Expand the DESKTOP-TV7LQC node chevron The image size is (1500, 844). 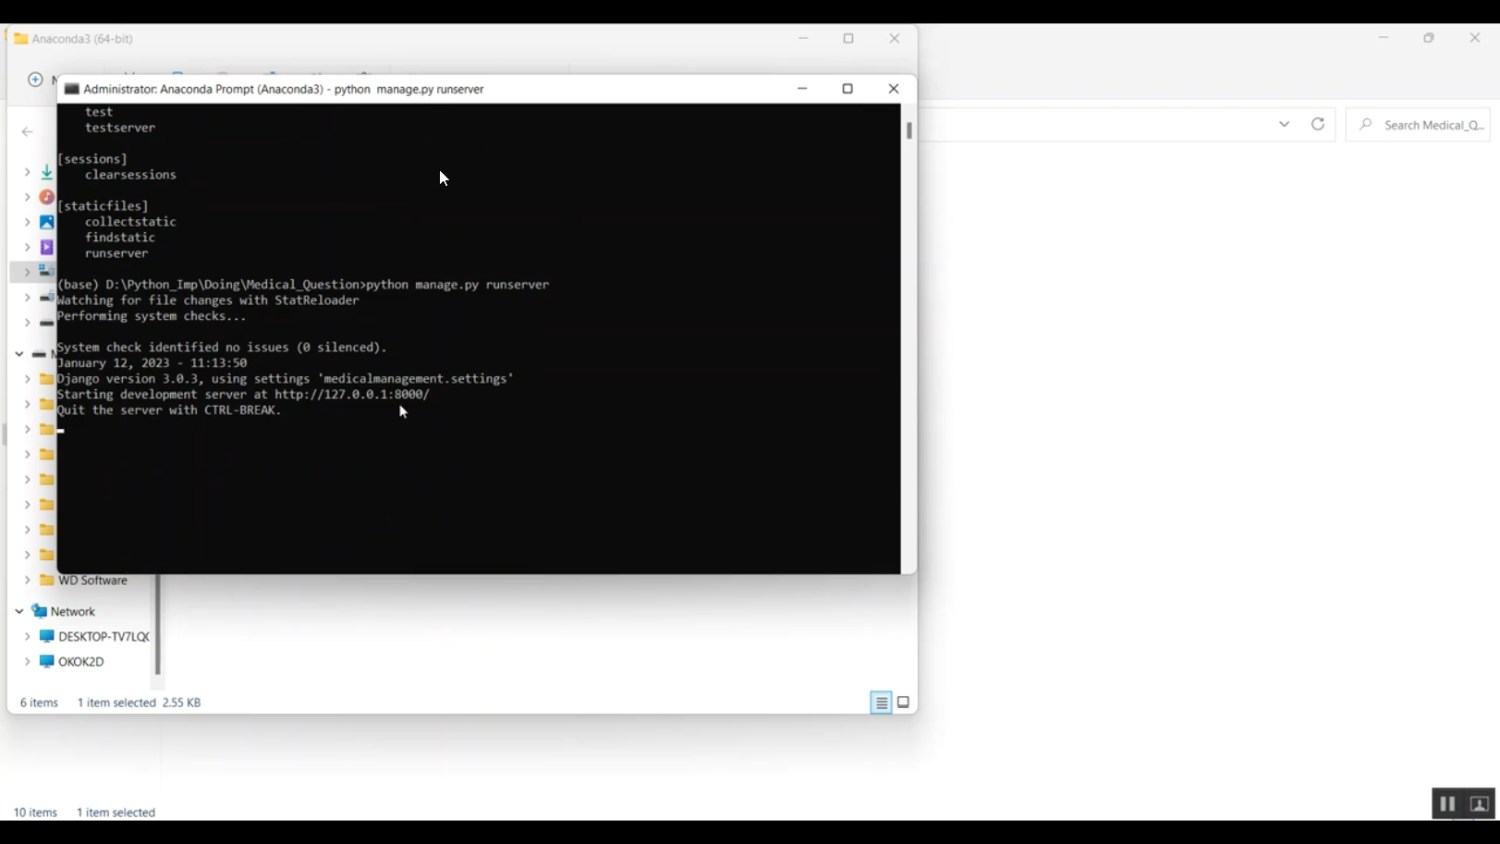27,636
